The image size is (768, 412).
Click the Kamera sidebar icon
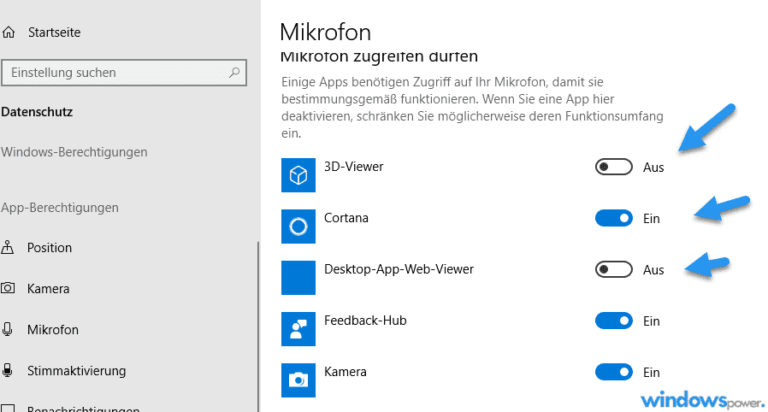tap(7, 288)
